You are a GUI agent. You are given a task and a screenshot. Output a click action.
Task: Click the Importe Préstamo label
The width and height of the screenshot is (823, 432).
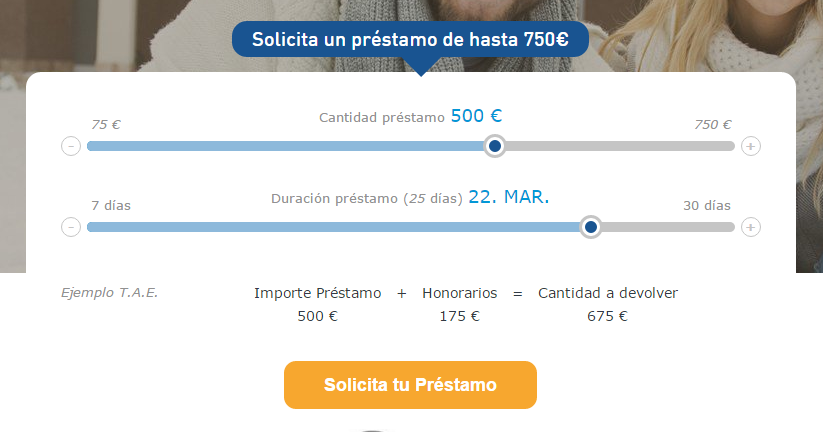pyautogui.click(x=318, y=293)
